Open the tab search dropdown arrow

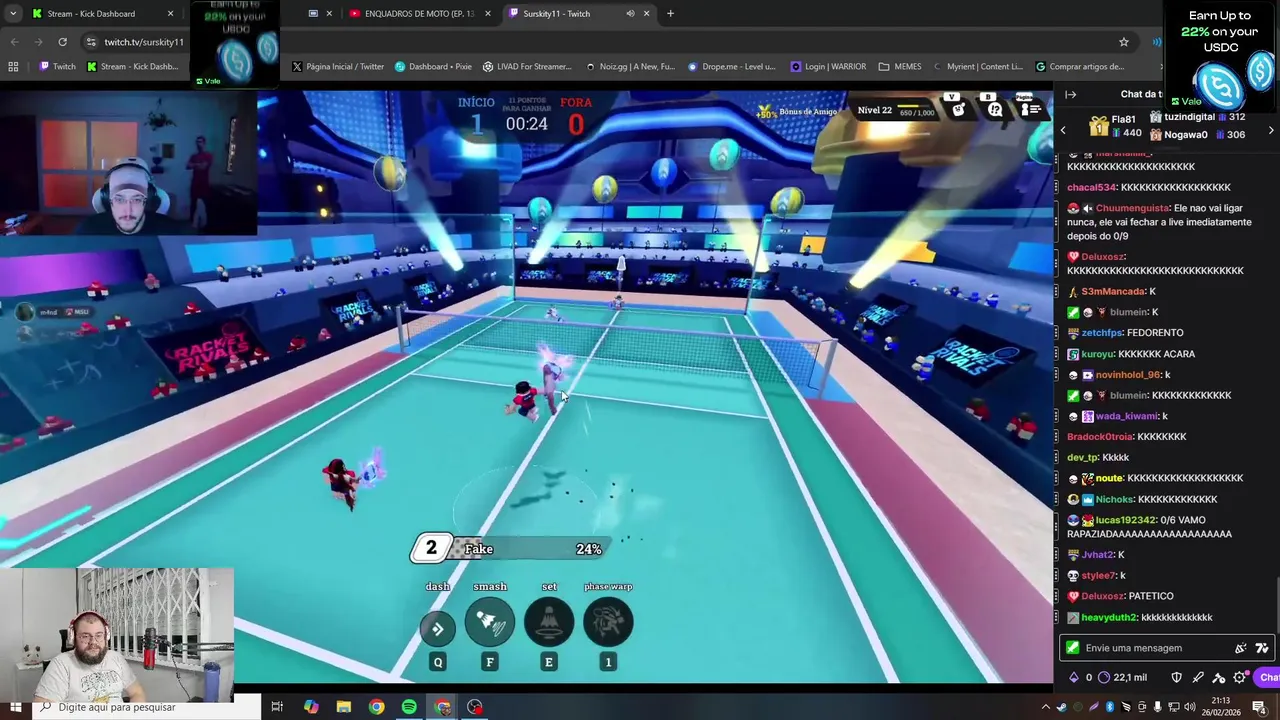[12, 14]
